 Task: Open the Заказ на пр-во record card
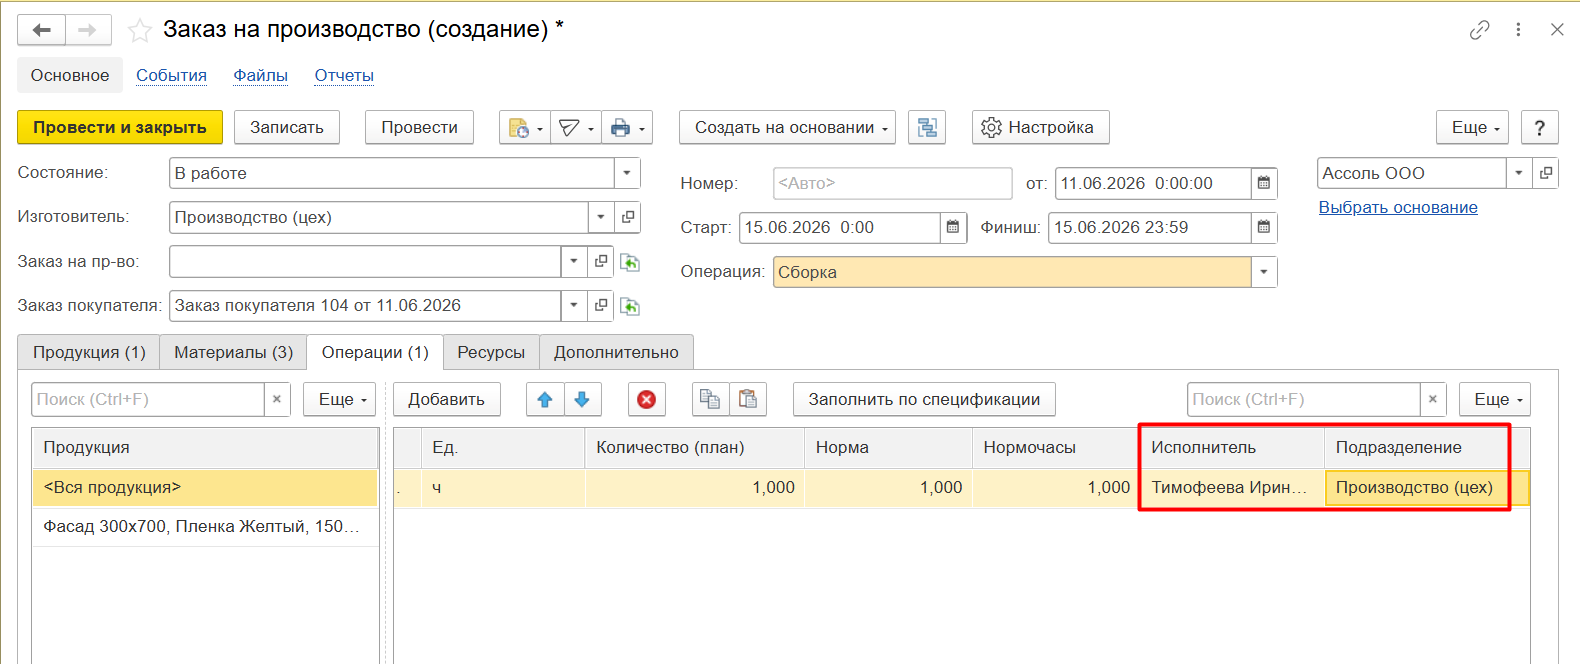(601, 261)
